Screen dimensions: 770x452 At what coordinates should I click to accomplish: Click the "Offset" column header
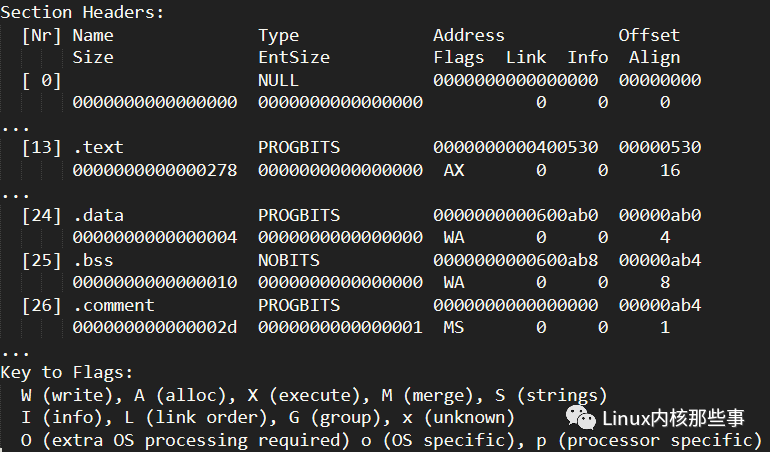point(649,35)
